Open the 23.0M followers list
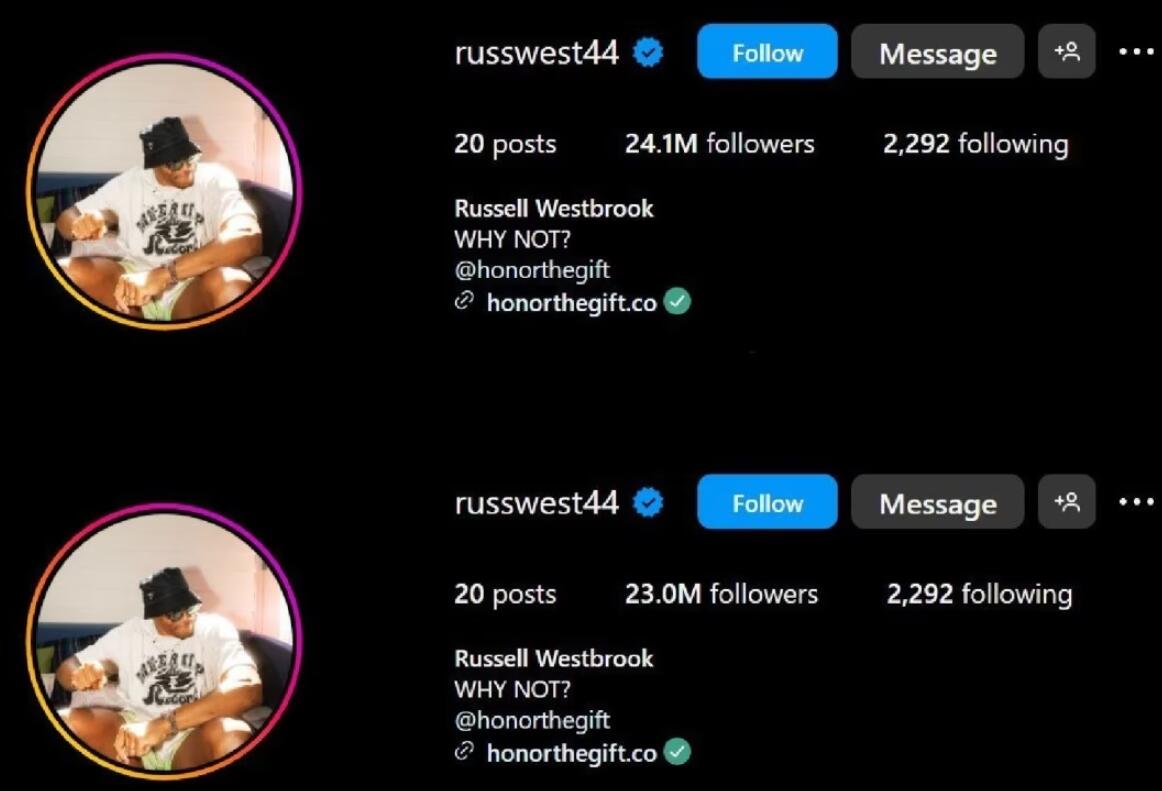1162x791 pixels. [721, 594]
